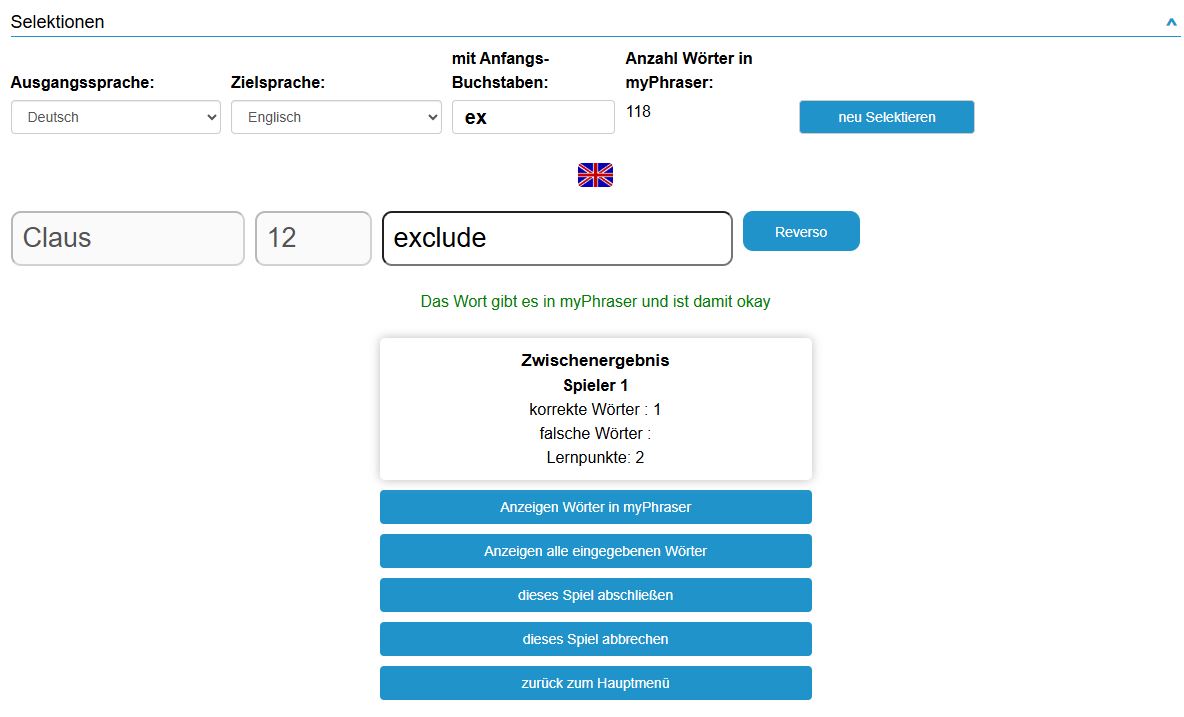Click the player name field 'Claus'
1184x717 pixels.
click(x=128, y=238)
